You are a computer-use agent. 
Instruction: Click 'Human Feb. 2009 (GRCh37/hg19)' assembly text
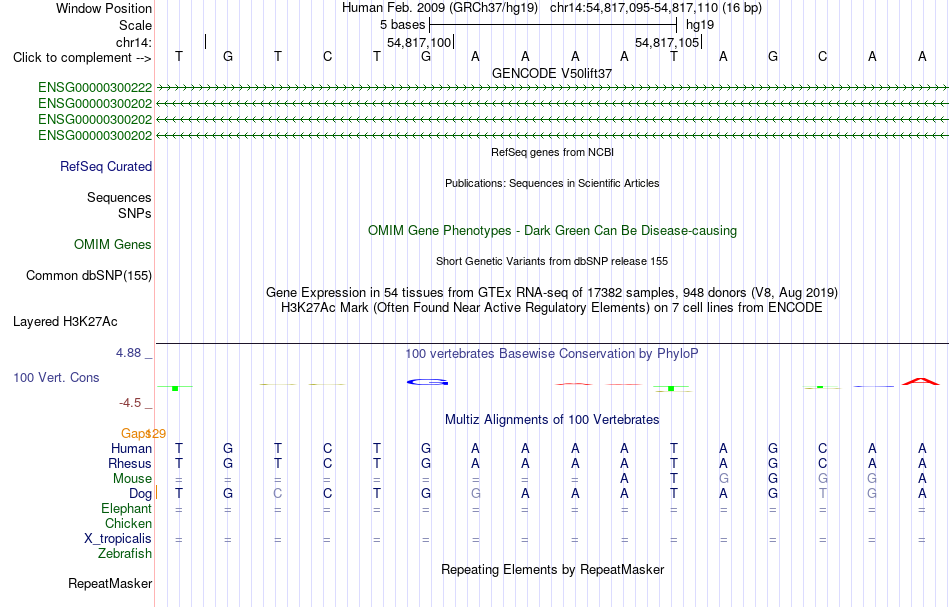[440, 8]
